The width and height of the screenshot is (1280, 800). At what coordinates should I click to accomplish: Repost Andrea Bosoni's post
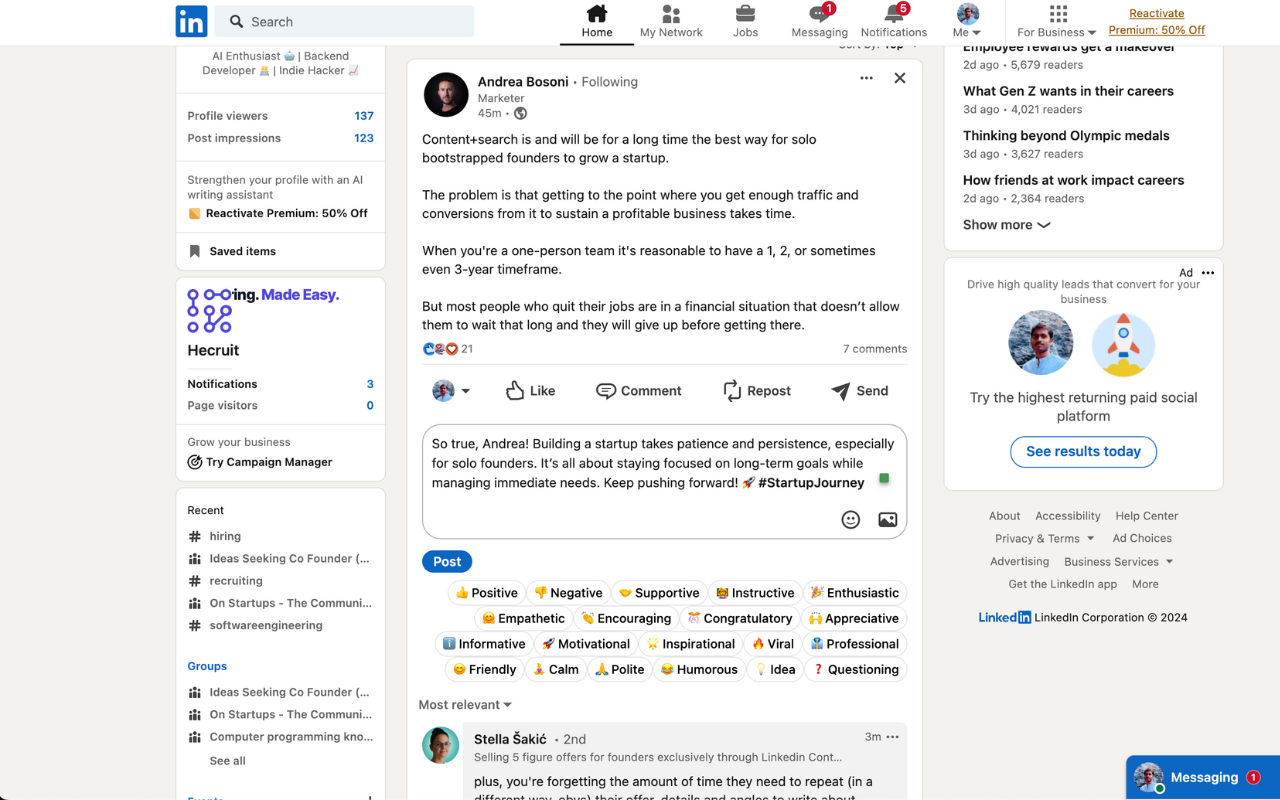point(757,391)
